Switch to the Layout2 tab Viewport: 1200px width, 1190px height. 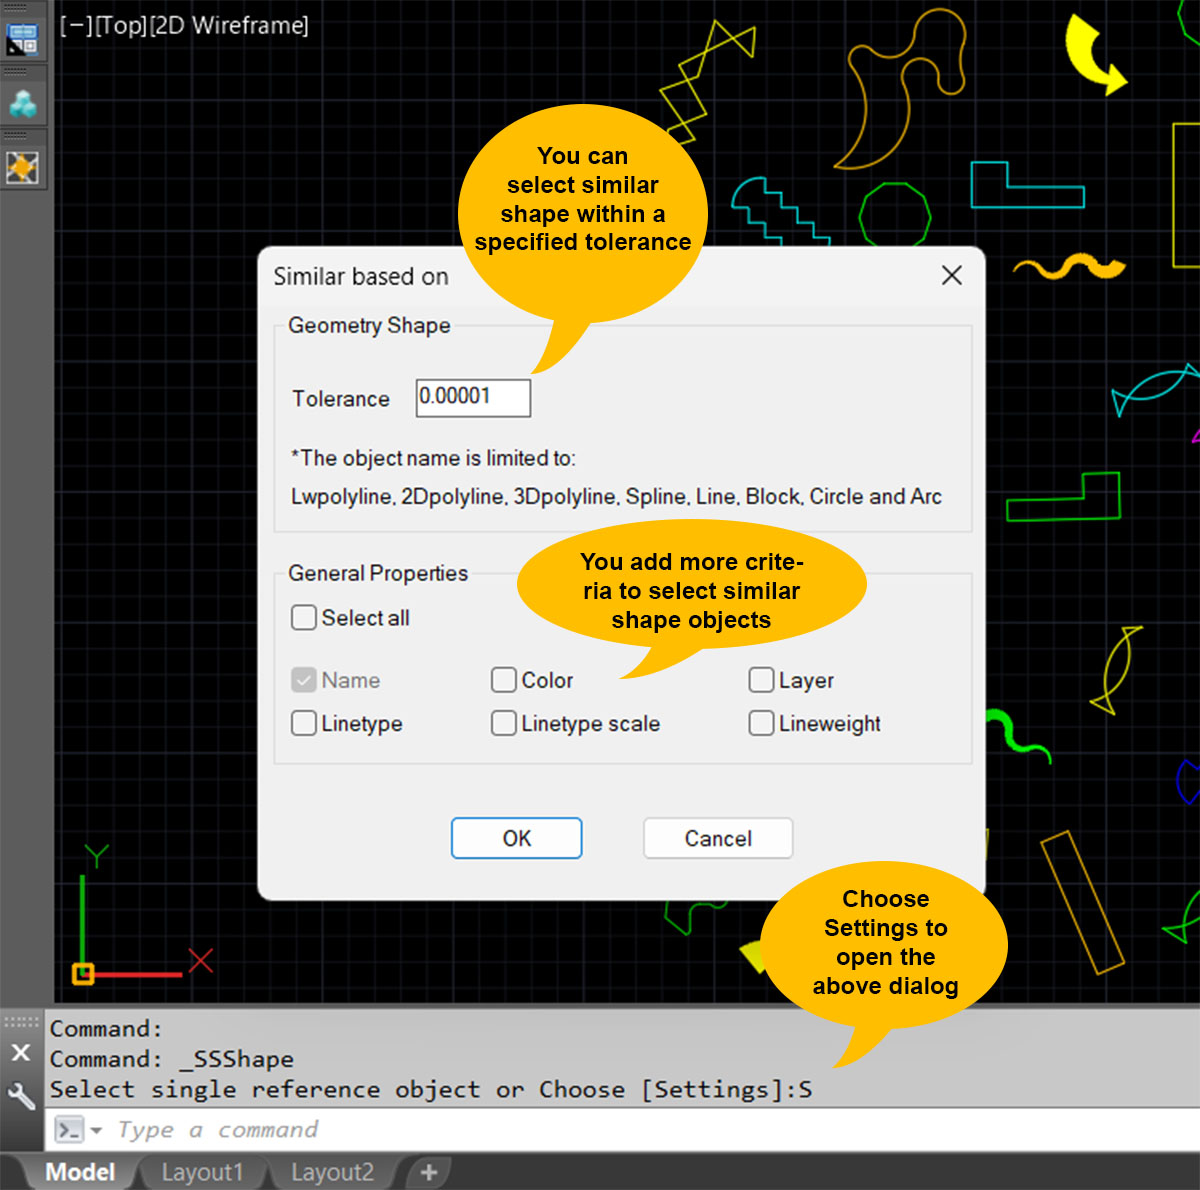pyautogui.click(x=332, y=1172)
